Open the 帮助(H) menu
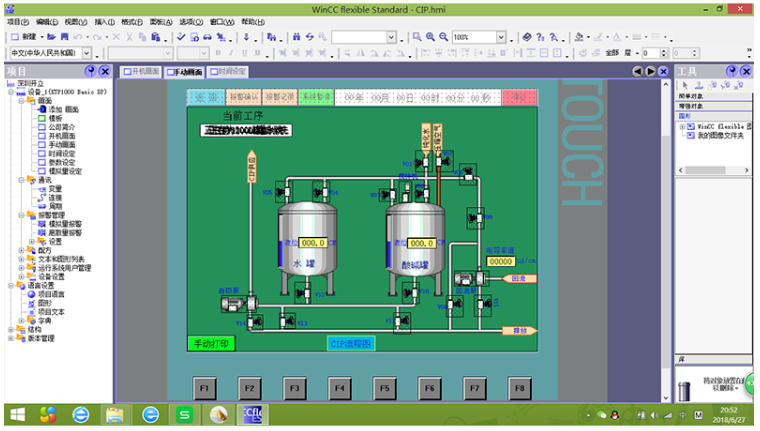The image size is (760, 431). tap(253, 22)
